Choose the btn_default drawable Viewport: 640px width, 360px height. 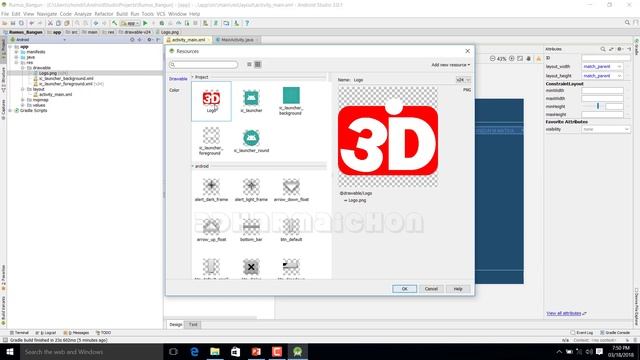click(291, 230)
